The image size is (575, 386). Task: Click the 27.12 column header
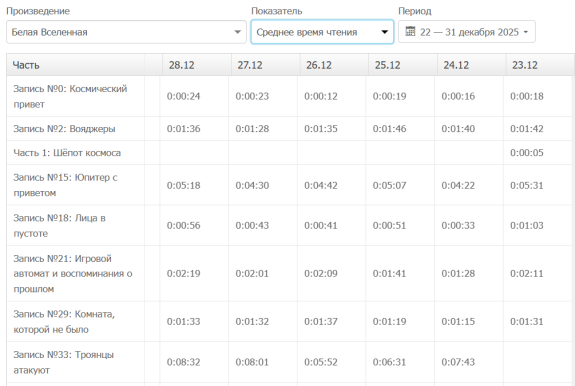[265, 65]
